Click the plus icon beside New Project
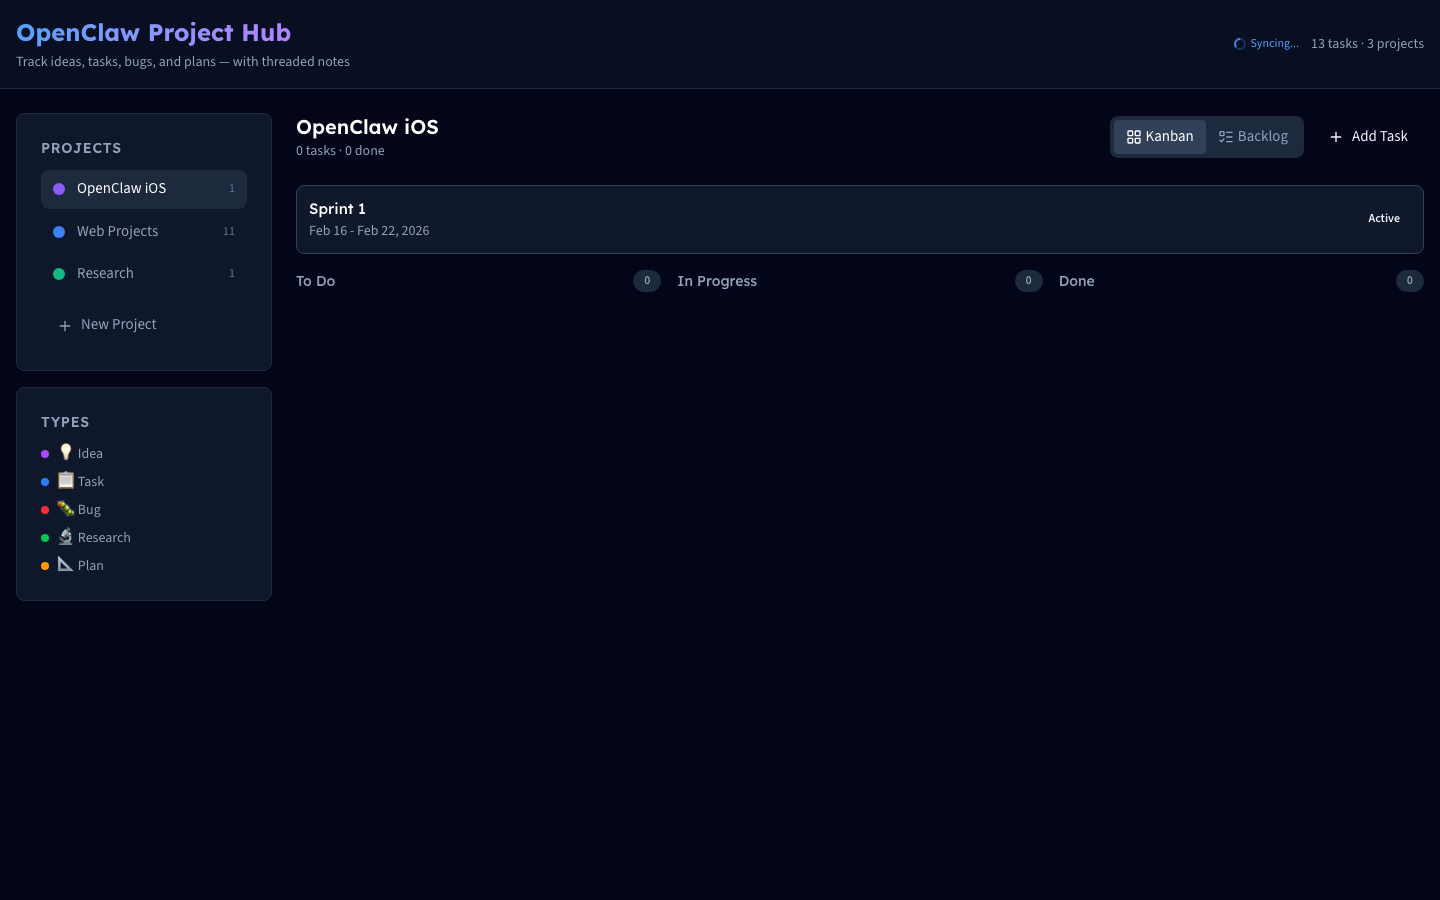 [x=65, y=325]
